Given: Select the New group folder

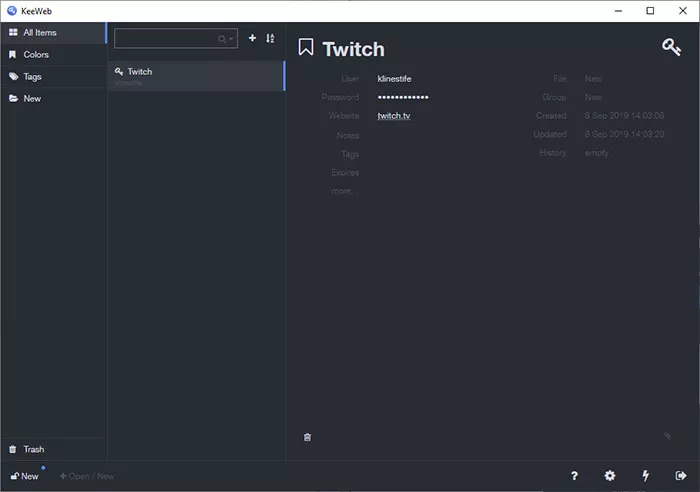Looking at the screenshot, I should [x=54, y=98].
